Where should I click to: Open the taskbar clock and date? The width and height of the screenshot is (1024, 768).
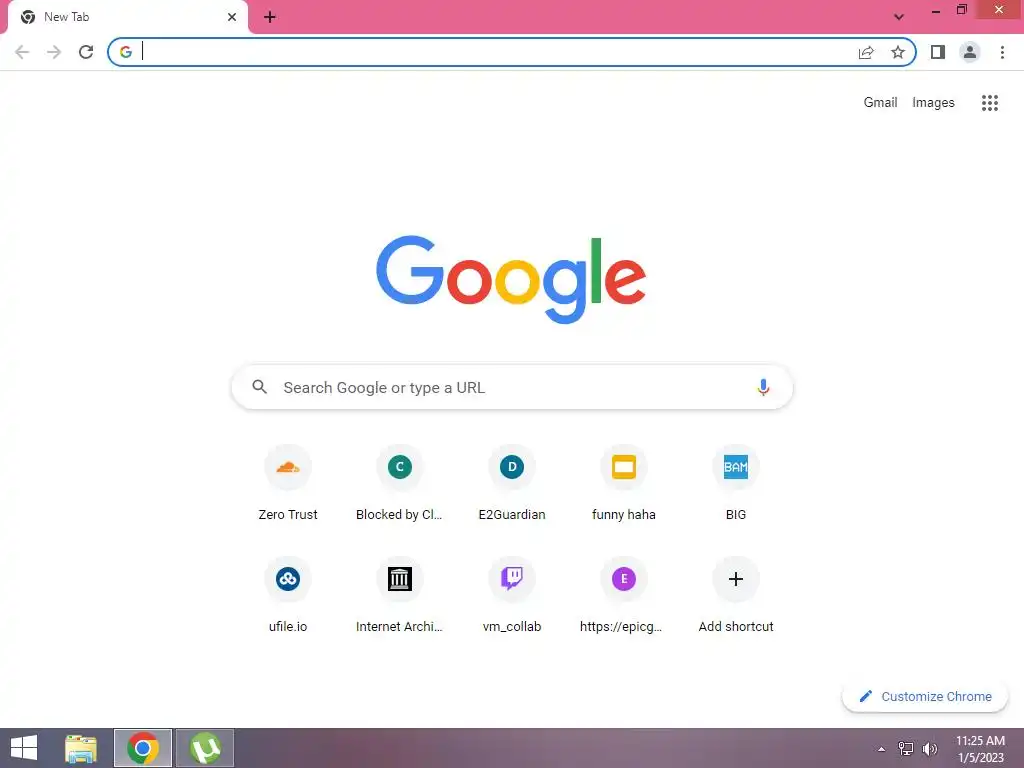(980, 749)
